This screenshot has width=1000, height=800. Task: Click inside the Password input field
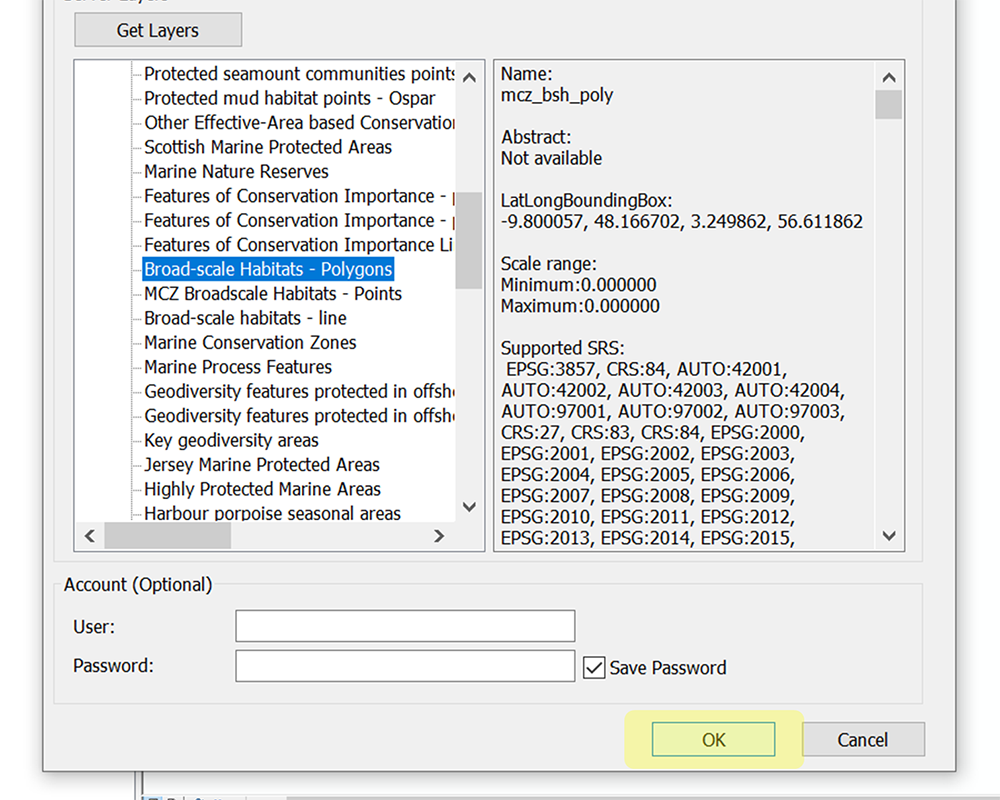click(404, 666)
